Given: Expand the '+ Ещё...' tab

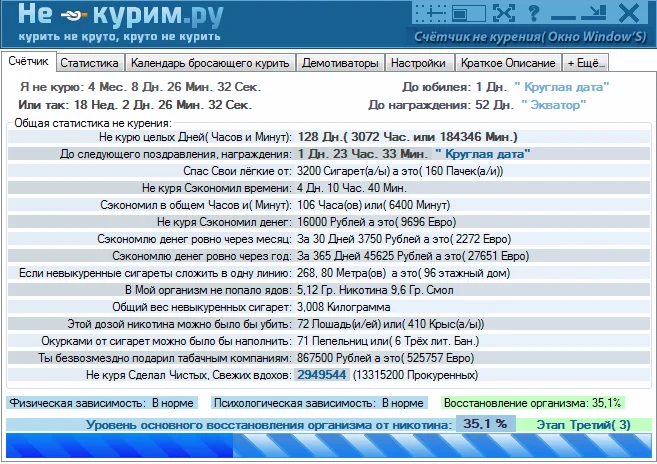Looking at the screenshot, I should tap(586, 62).
